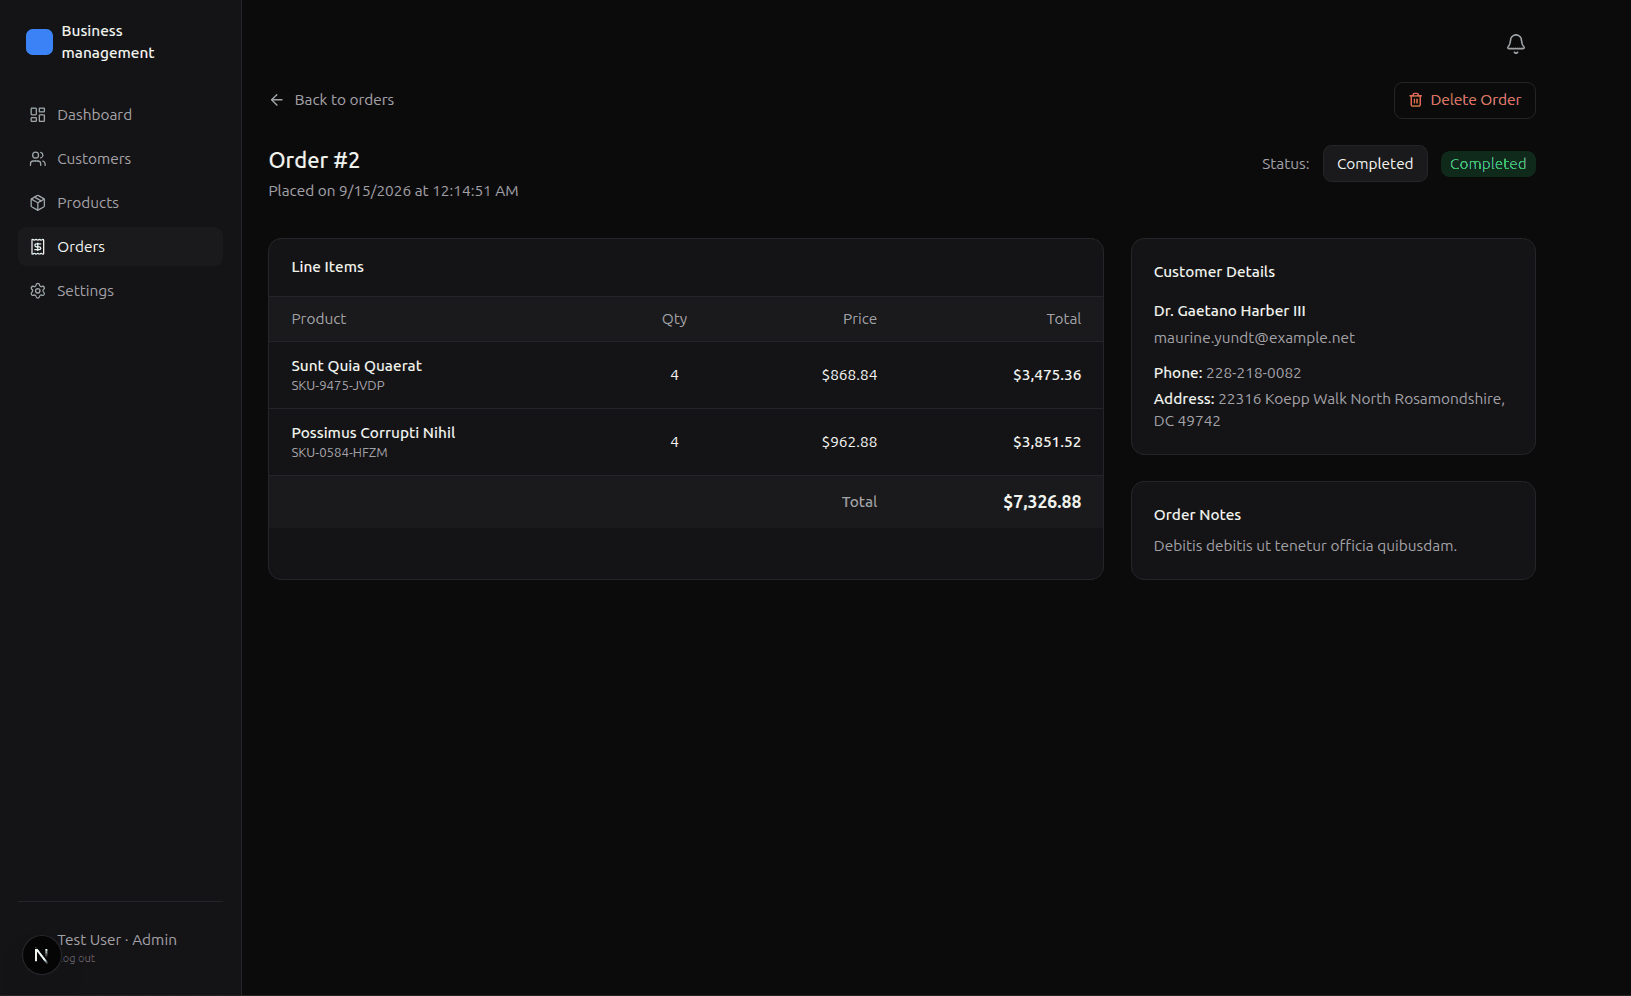1631x996 pixels.
Task: Click the back arrow icon
Action: coord(277,100)
